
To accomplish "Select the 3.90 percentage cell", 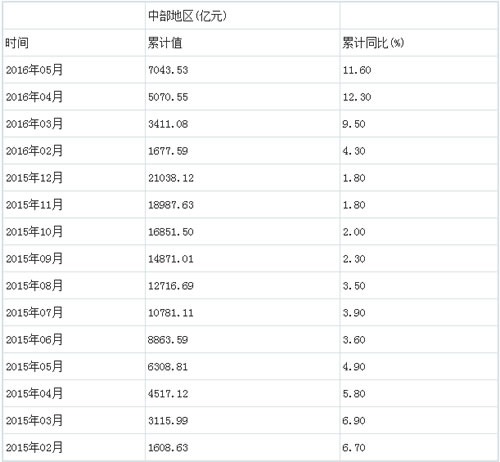I will coord(354,313).
